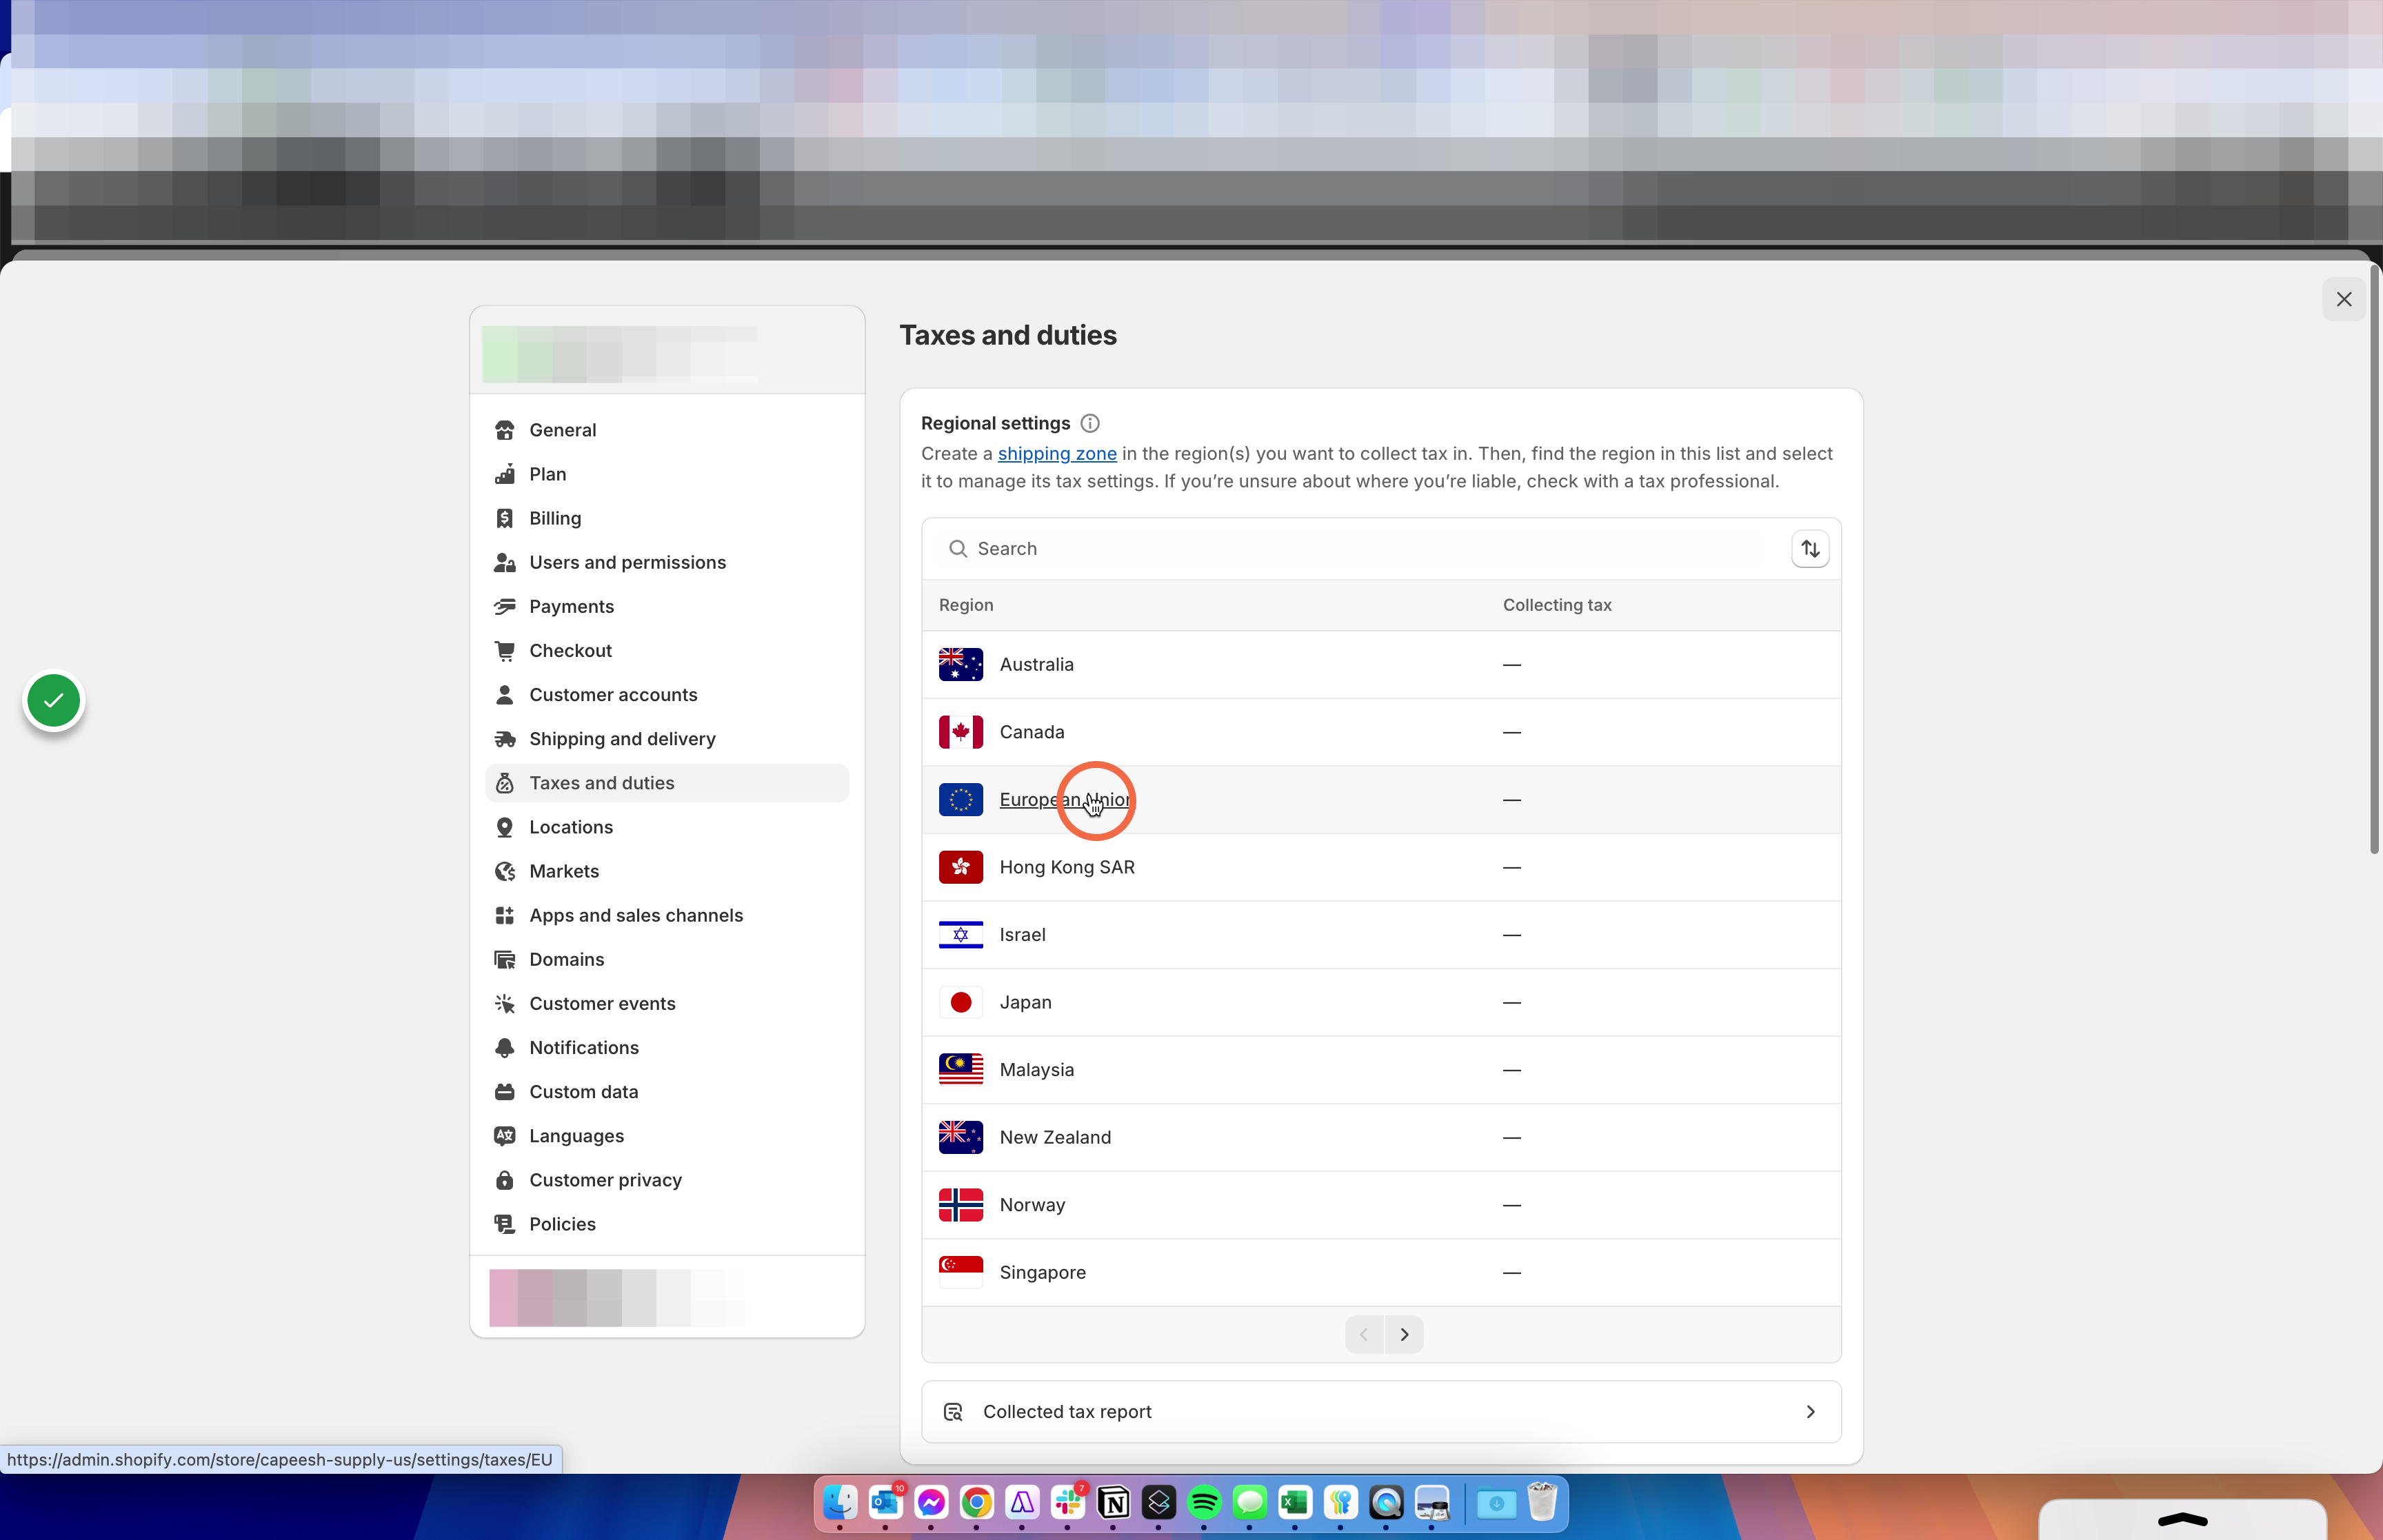Click the page vertical scrollbar
The width and height of the screenshot is (2383, 1540).
point(2374,560)
